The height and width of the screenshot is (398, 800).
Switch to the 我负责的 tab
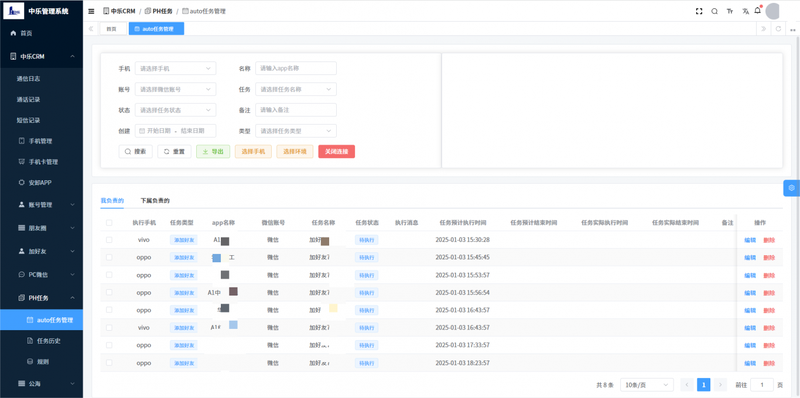pos(112,201)
